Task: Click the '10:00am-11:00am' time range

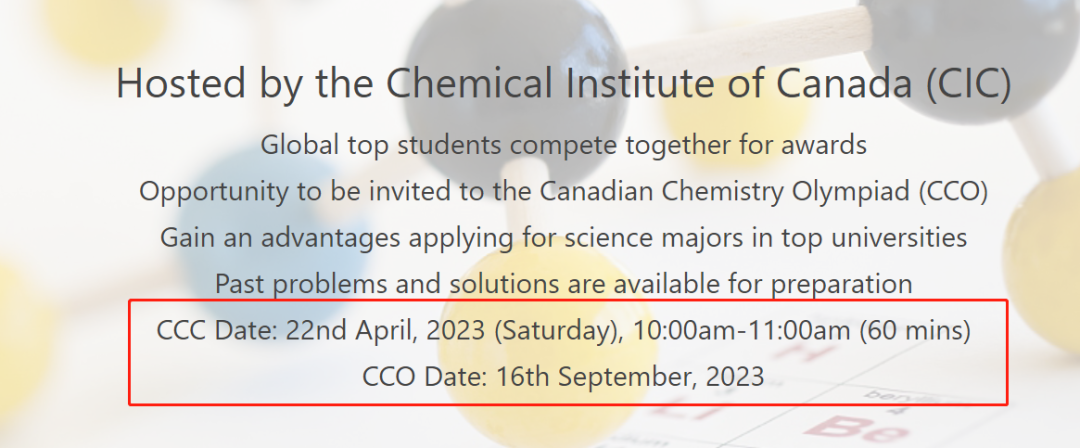Action: [742, 331]
